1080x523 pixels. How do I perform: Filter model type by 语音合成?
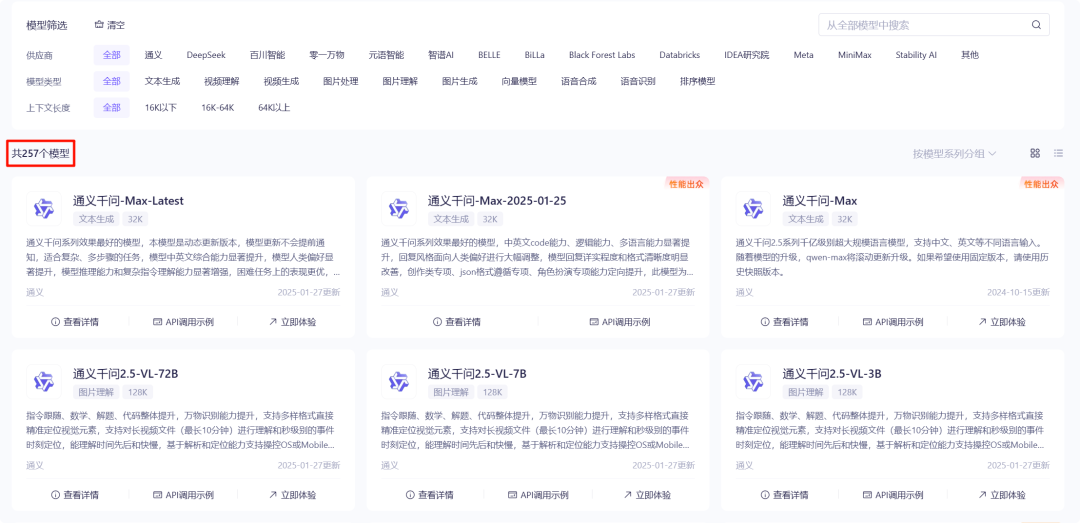579,81
